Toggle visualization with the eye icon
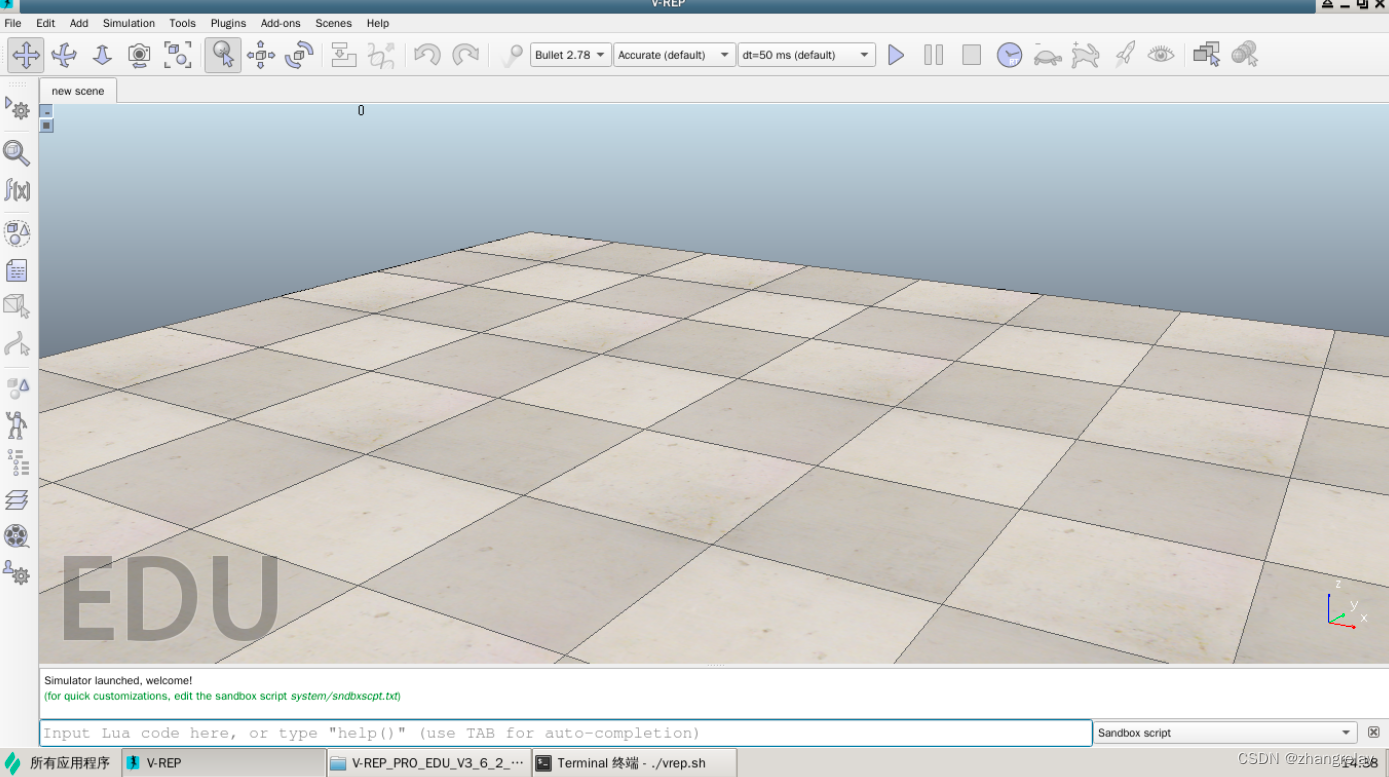The image size is (1389, 777). (1161, 55)
